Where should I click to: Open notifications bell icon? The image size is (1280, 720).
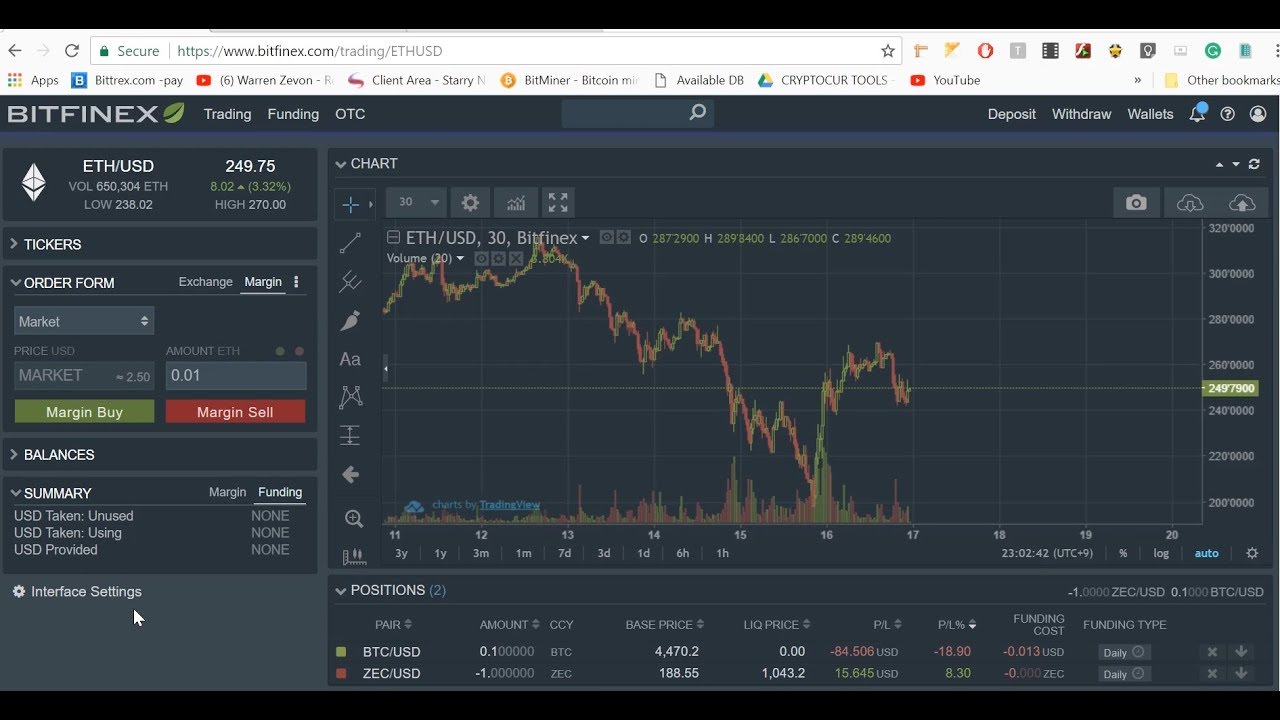pos(1197,113)
